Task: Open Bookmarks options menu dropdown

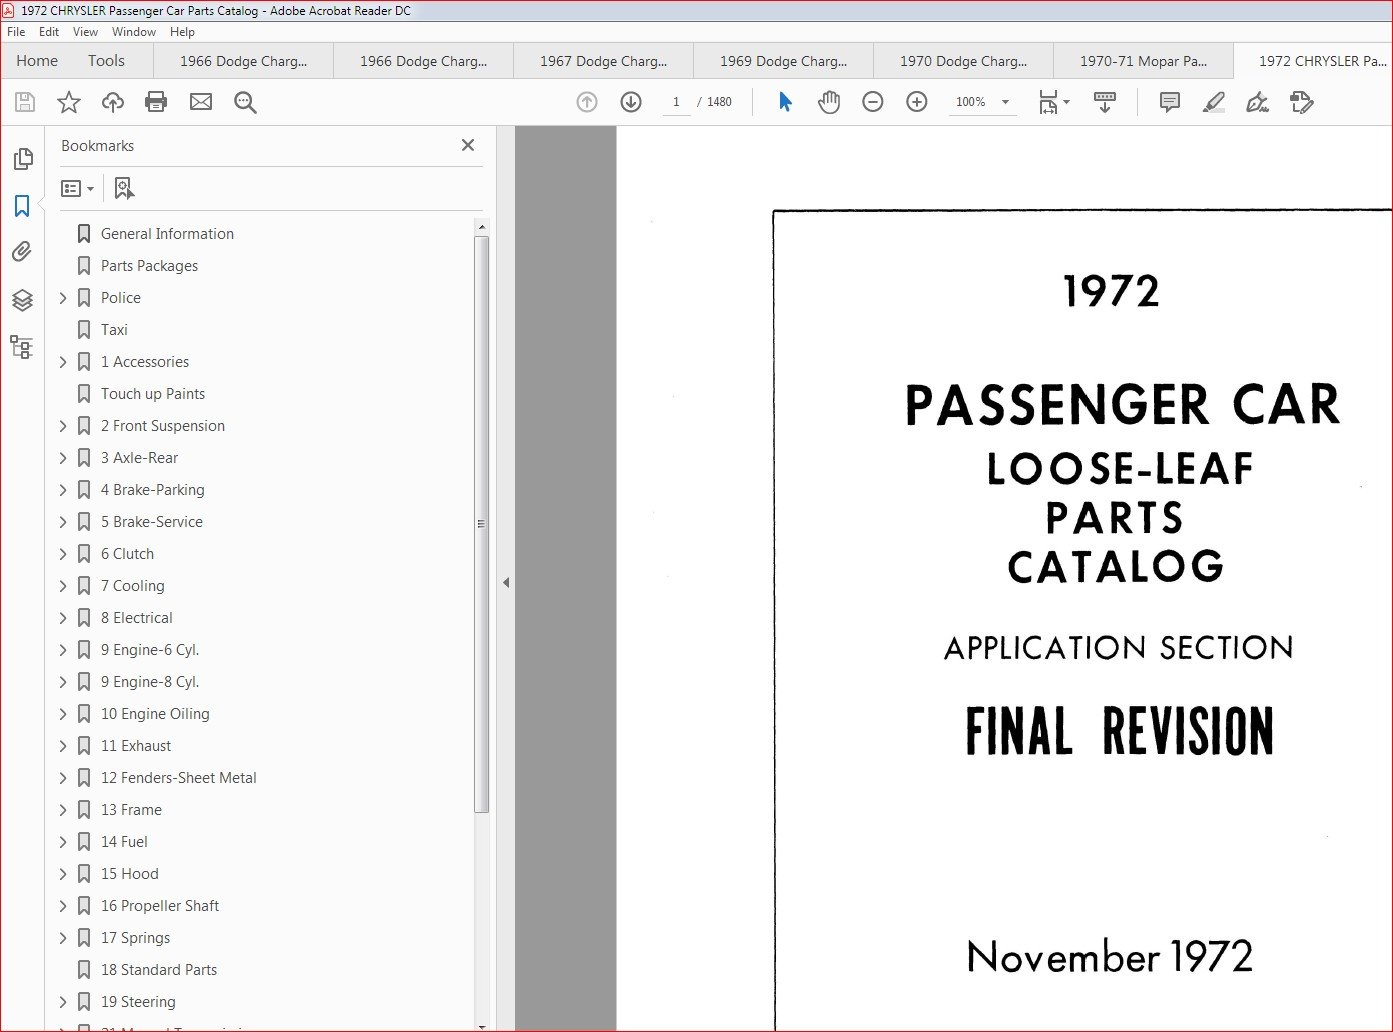Action: pyautogui.click(x=78, y=188)
